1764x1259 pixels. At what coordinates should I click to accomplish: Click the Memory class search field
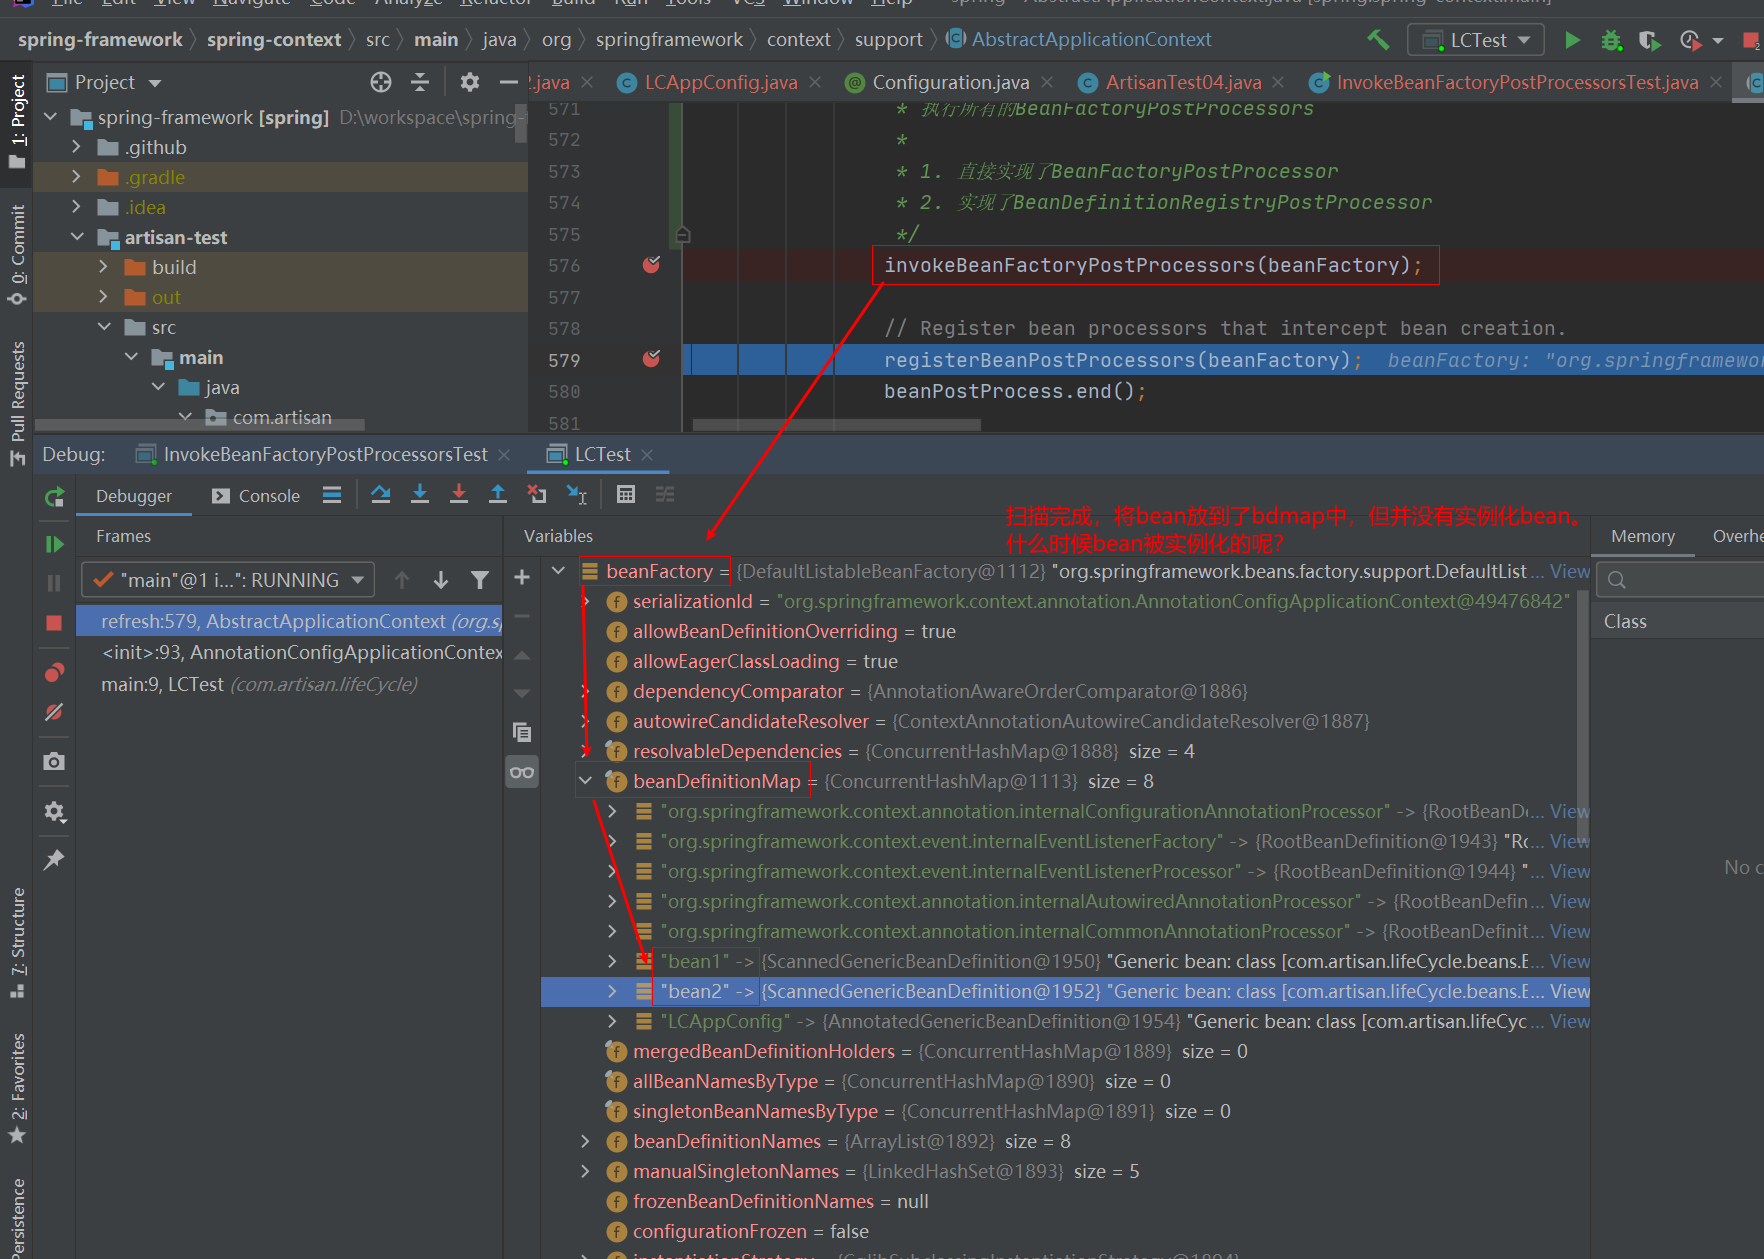click(x=1680, y=580)
